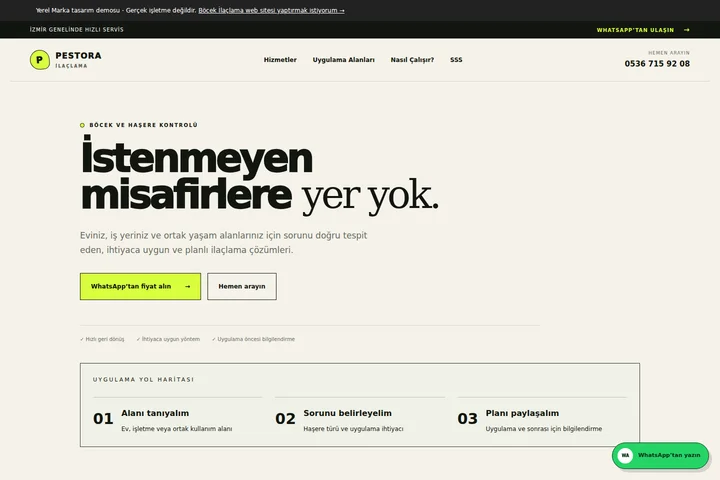Call the phone number 0536 715 92 08
The width and height of the screenshot is (720, 480).
657,64
